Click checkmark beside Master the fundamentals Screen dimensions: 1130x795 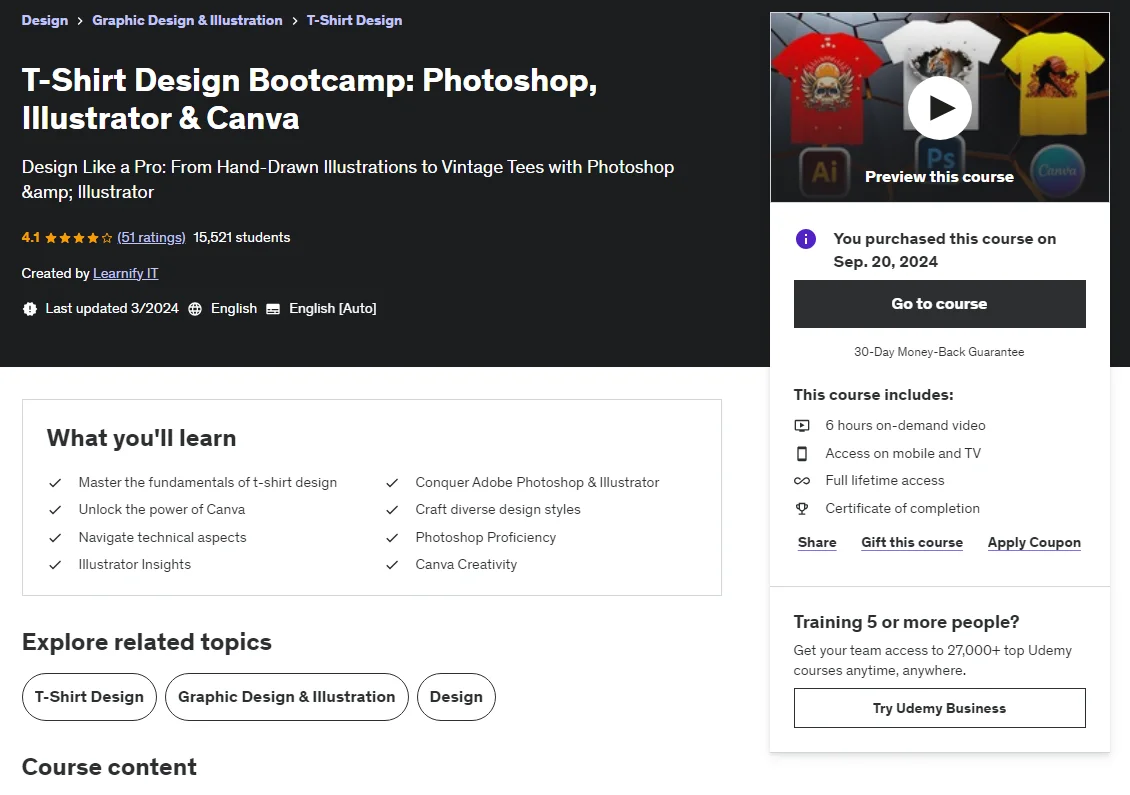[x=55, y=483]
